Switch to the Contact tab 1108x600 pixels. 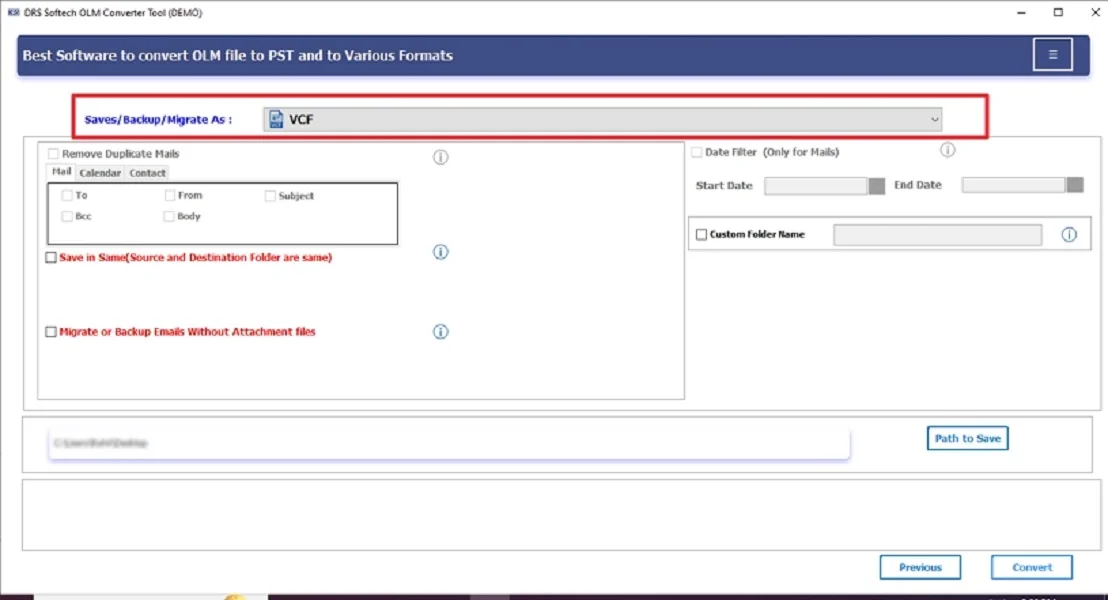(147, 172)
